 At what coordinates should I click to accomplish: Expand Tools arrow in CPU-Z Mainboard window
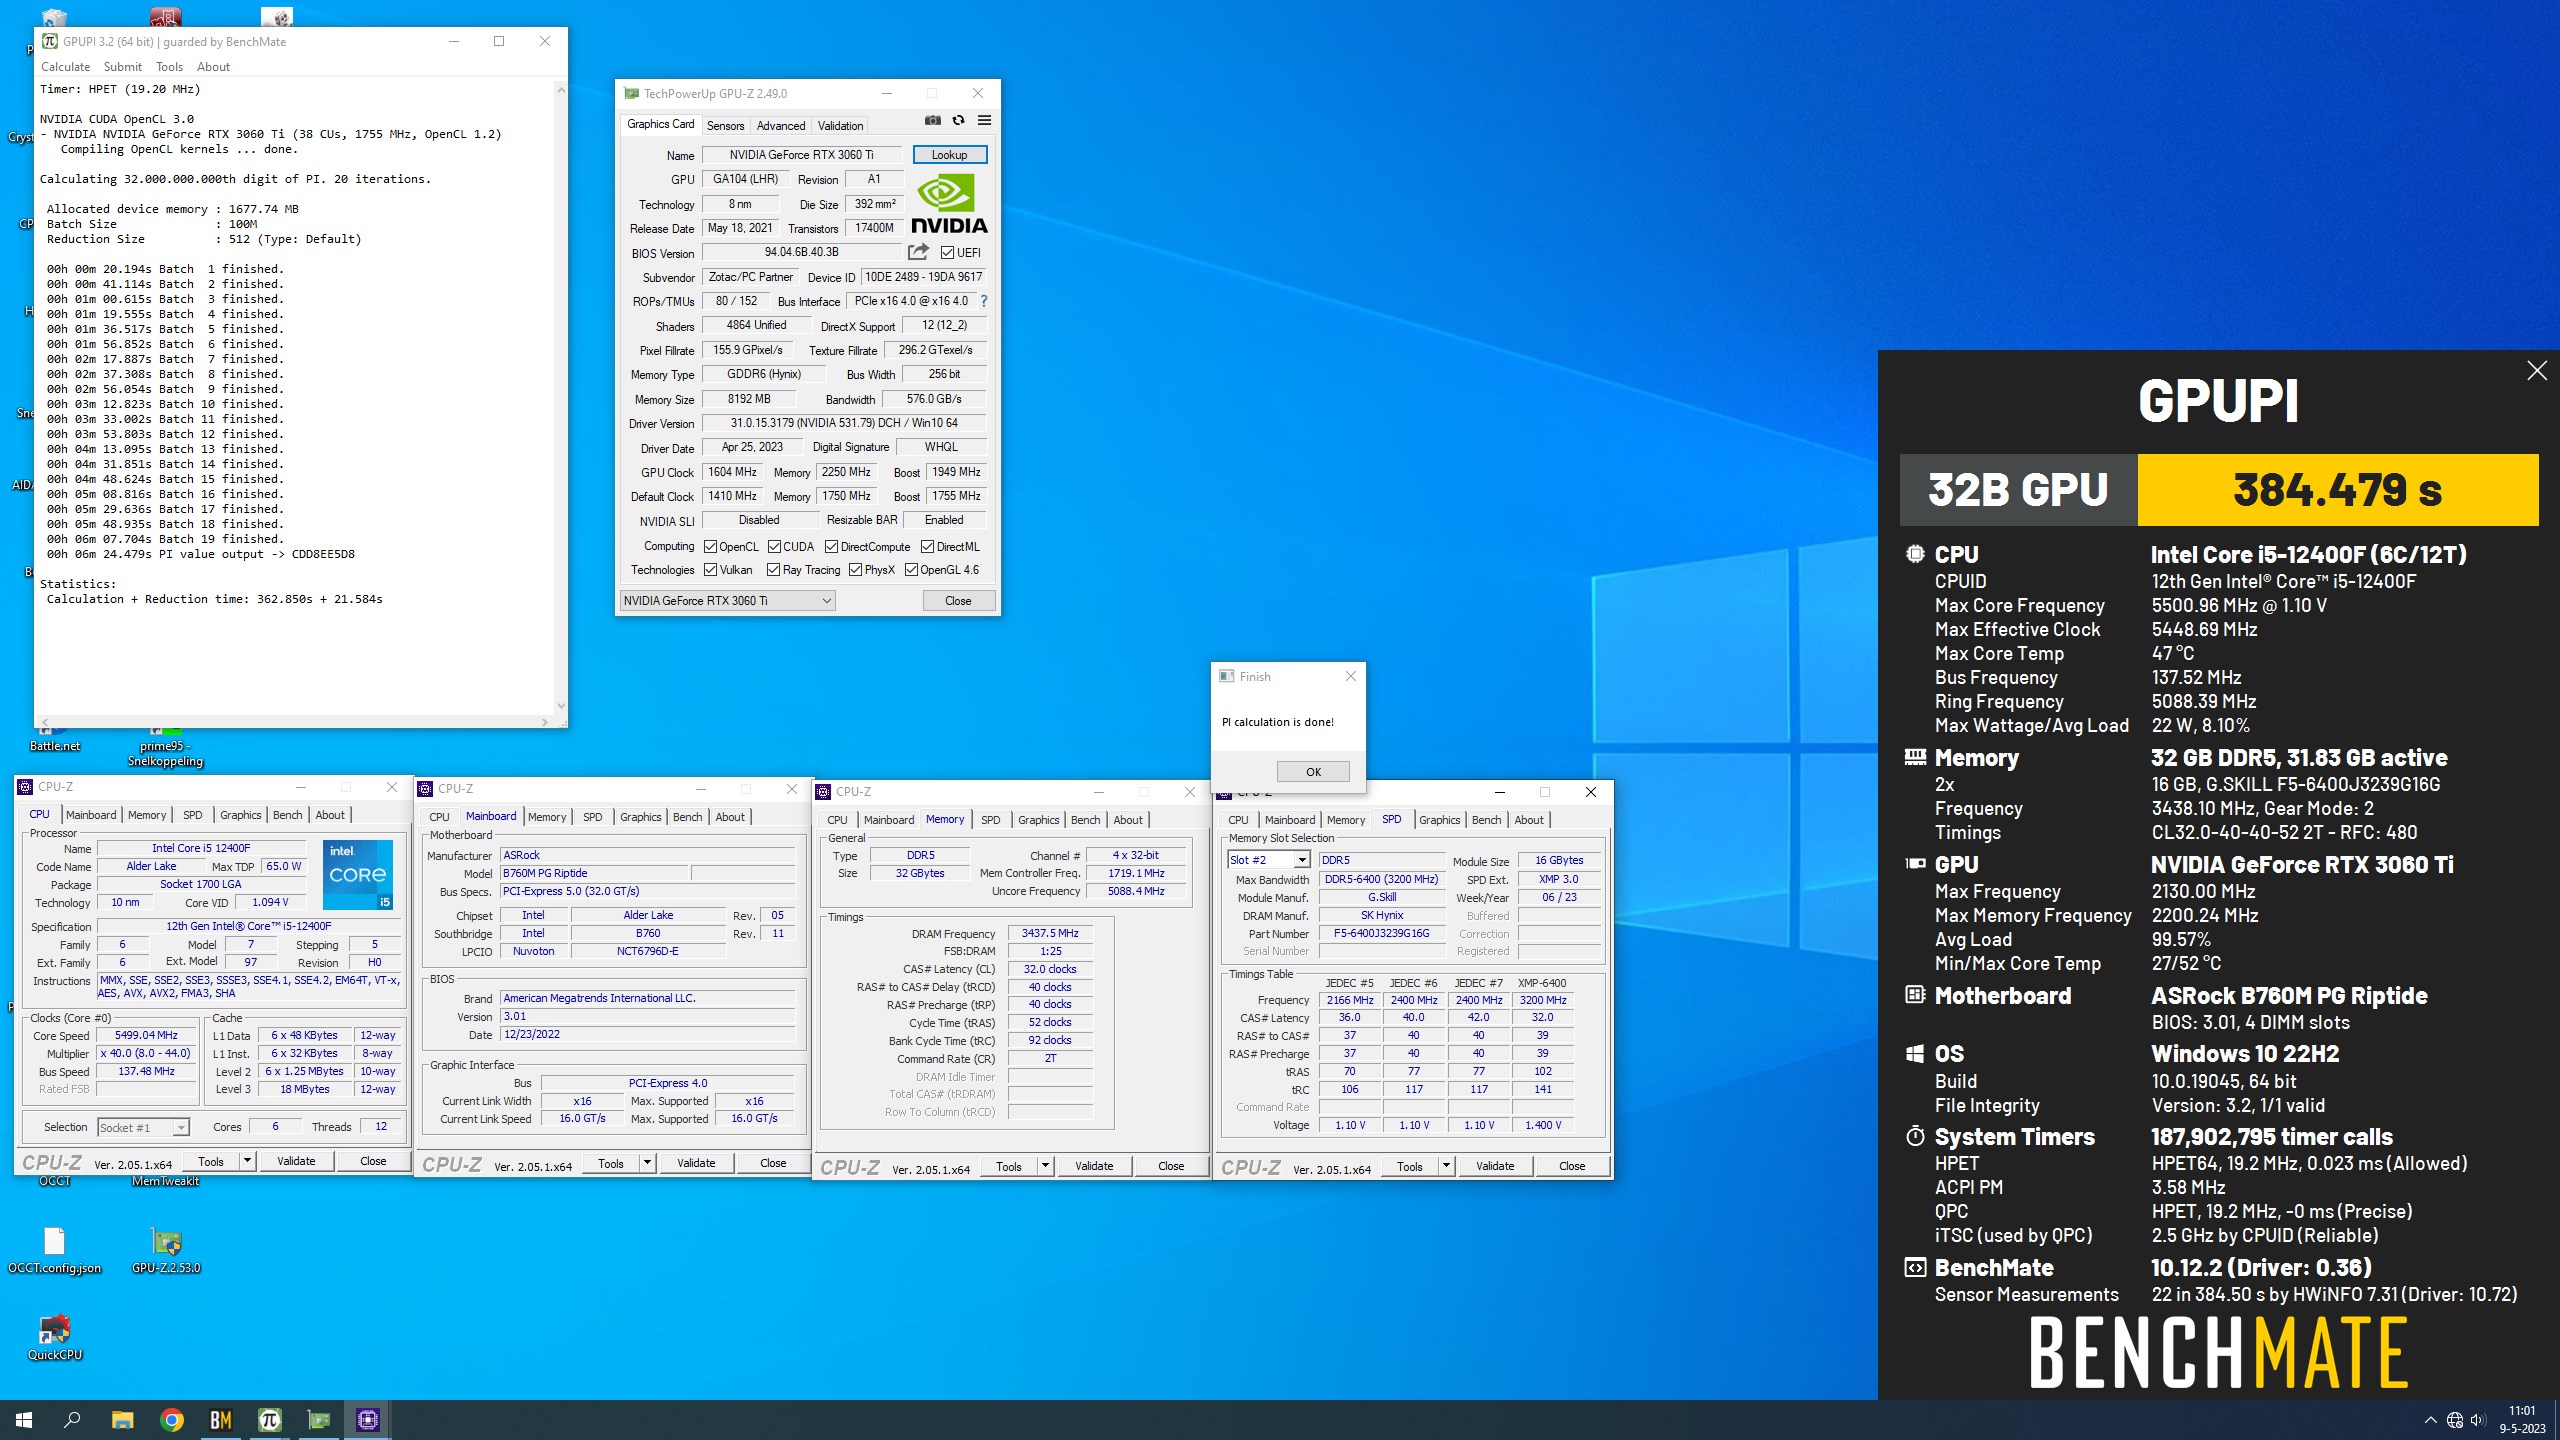647,1163
